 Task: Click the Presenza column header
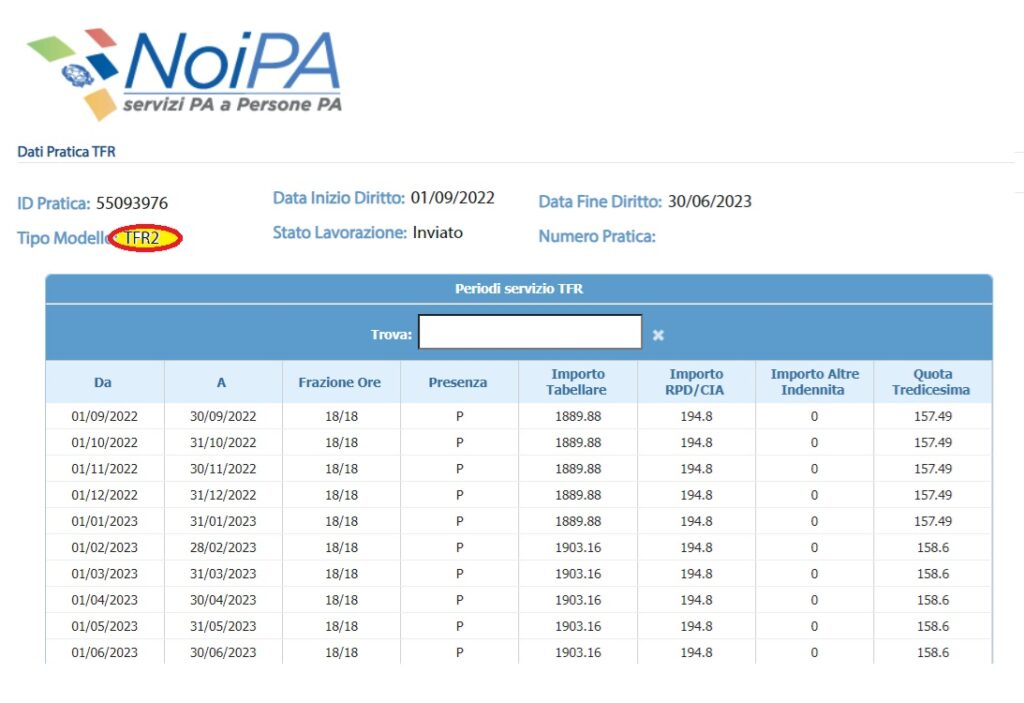click(458, 382)
